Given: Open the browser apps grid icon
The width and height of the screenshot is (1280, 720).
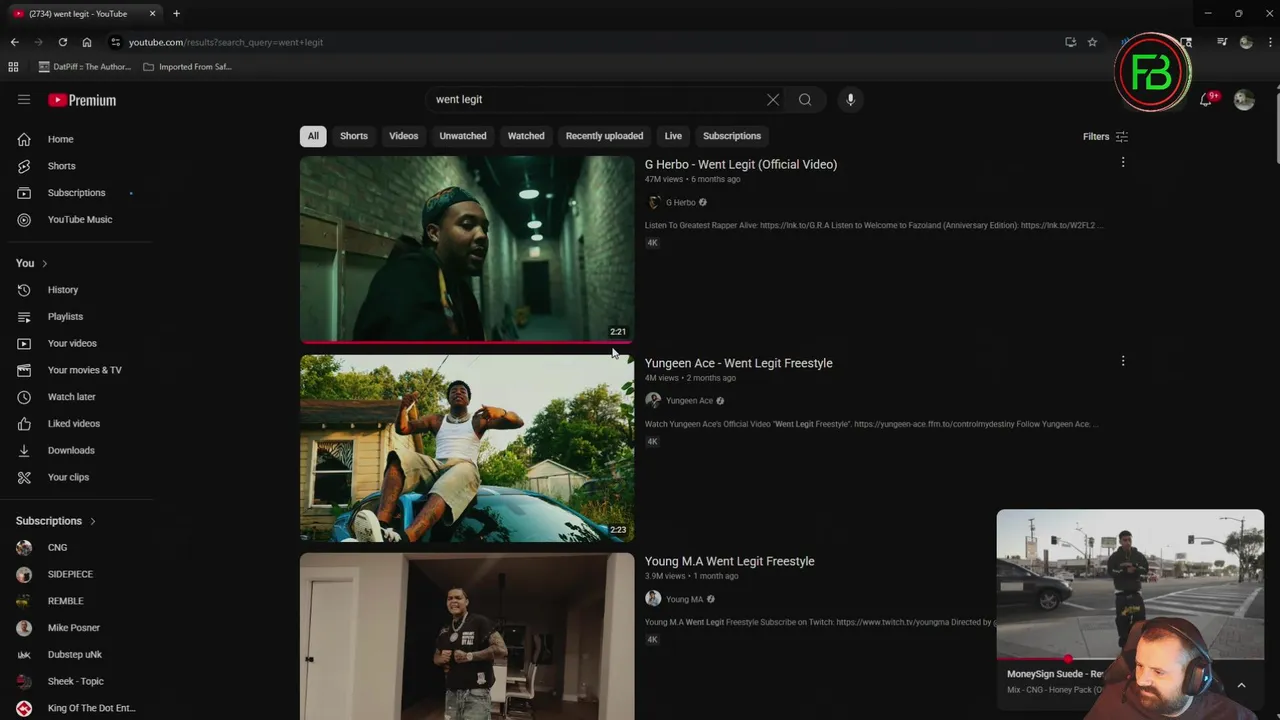Looking at the screenshot, I should pyautogui.click(x=13, y=67).
